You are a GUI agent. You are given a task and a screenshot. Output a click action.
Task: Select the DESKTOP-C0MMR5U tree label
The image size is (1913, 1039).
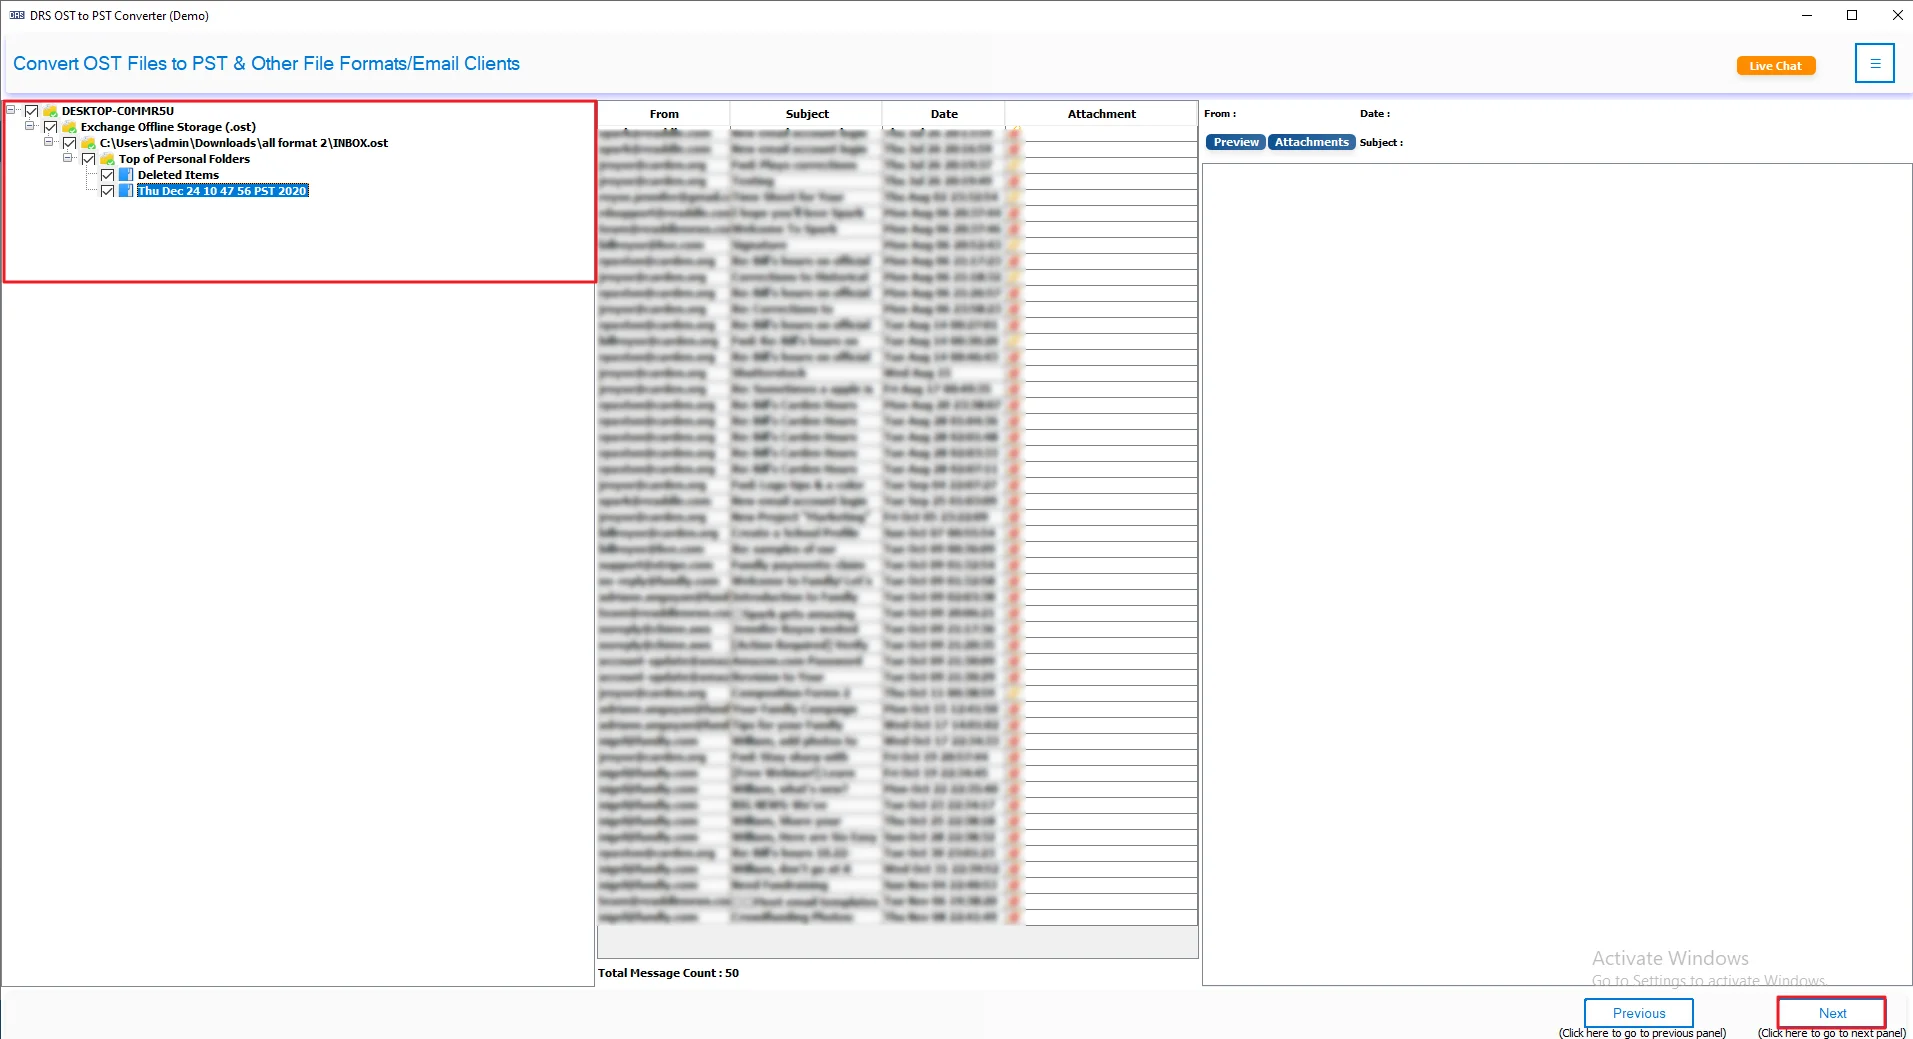pyautogui.click(x=118, y=111)
